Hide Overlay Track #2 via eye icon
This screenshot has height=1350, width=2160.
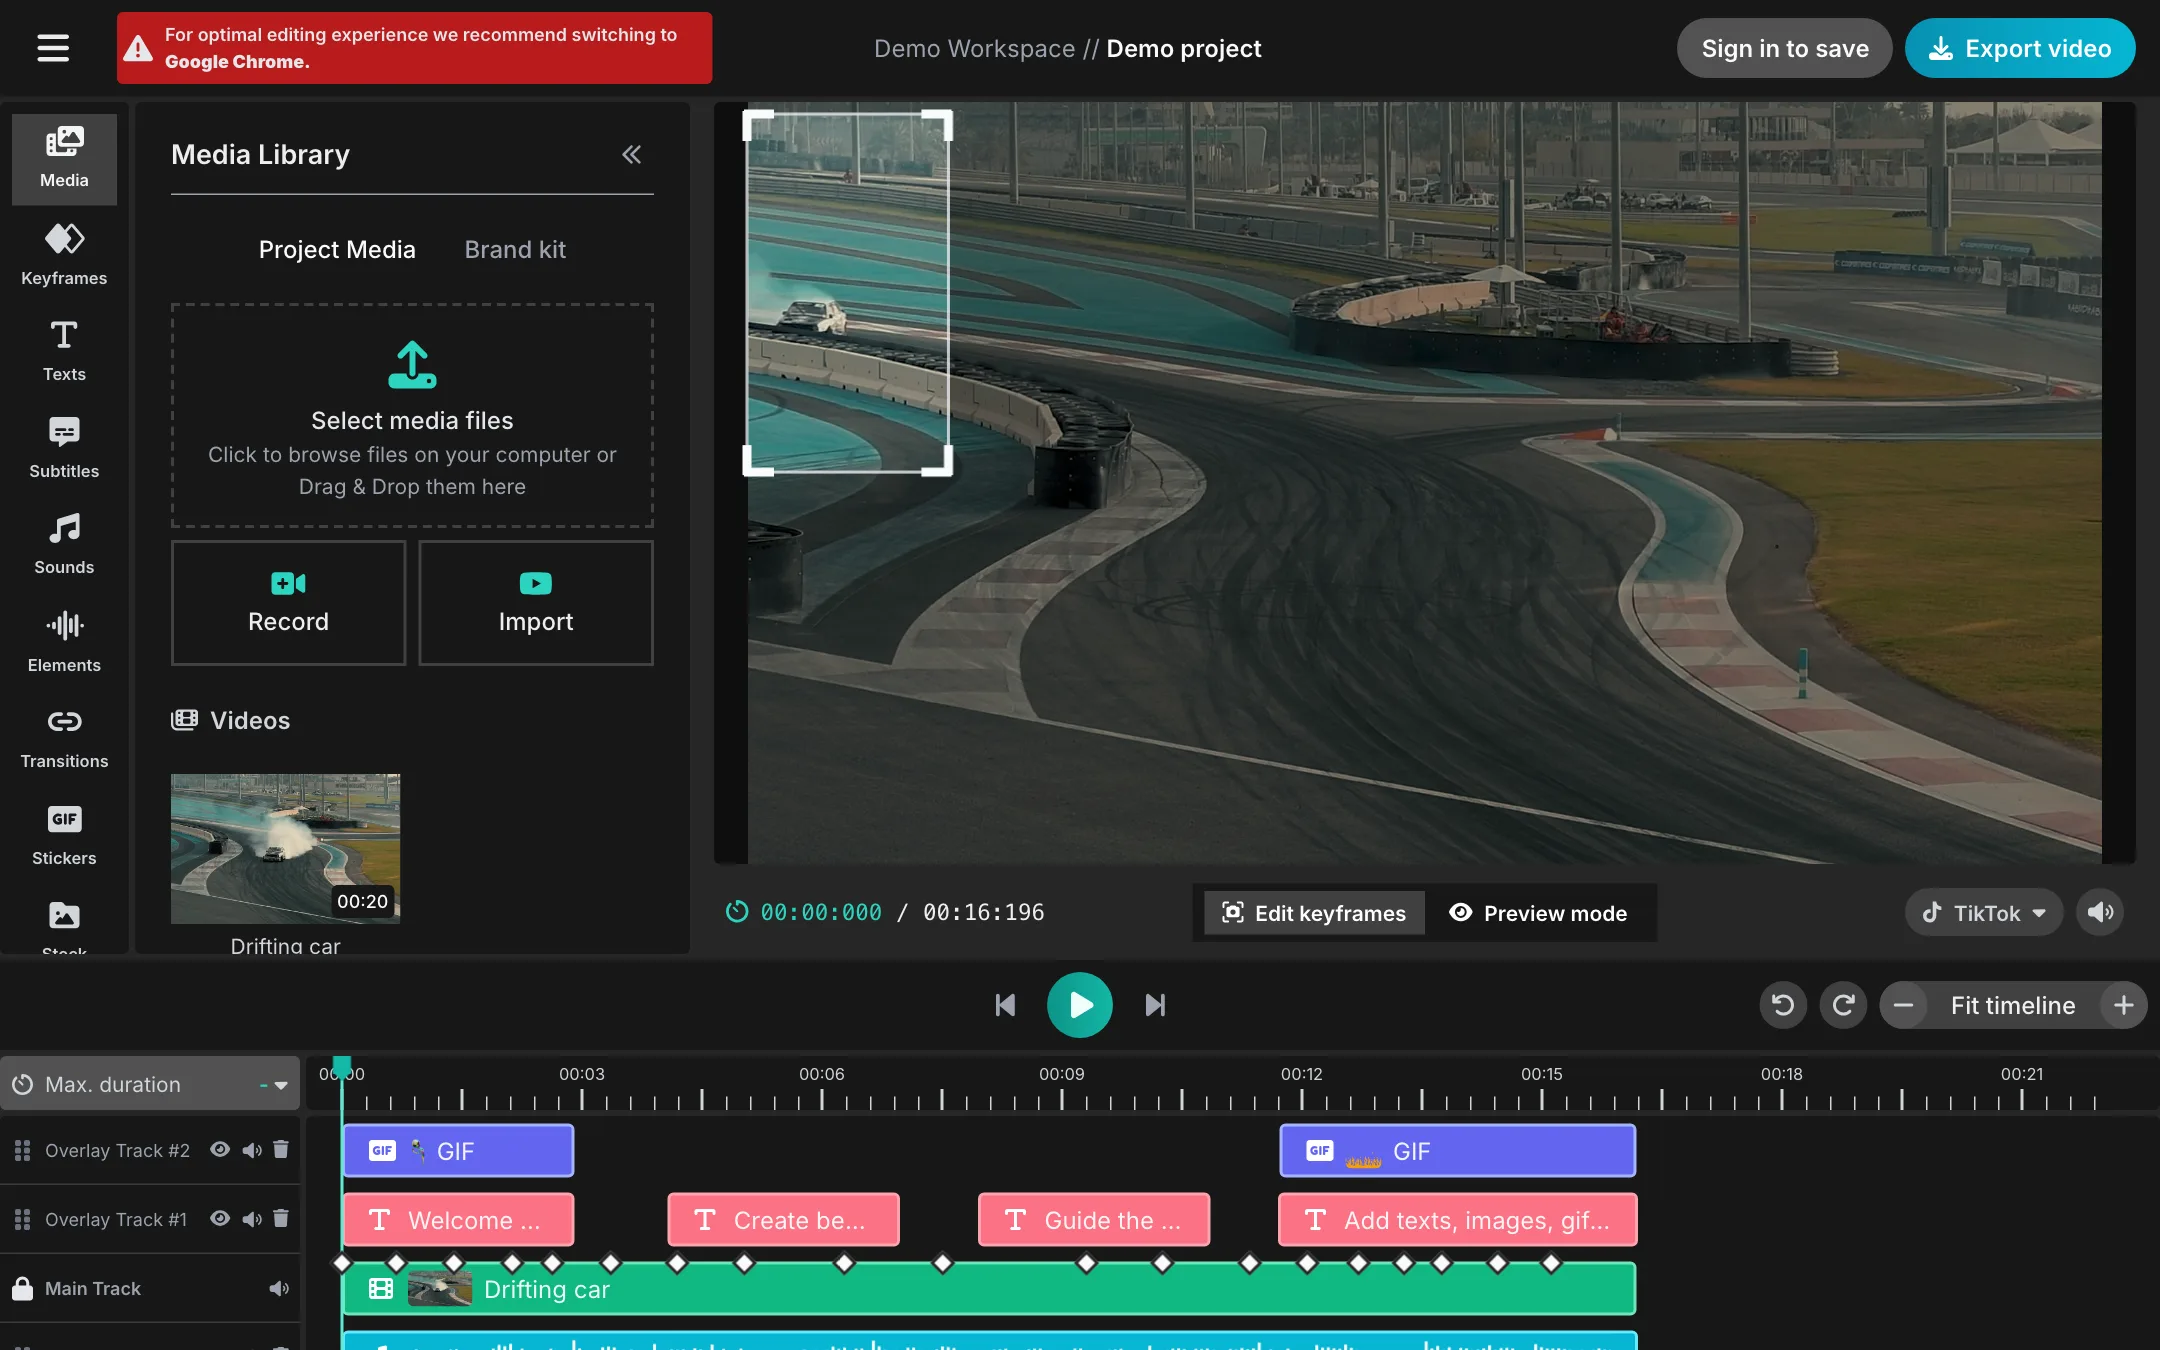point(220,1150)
